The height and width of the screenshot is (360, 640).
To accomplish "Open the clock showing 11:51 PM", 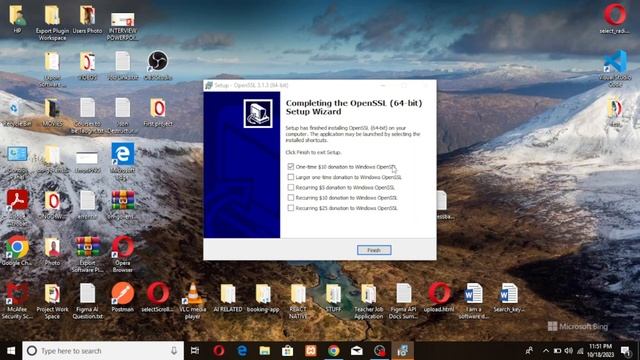I will [600, 351].
